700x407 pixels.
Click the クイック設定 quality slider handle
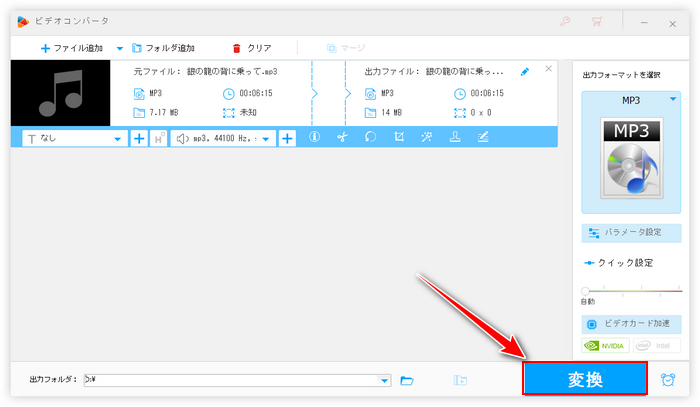tap(585, 291)
